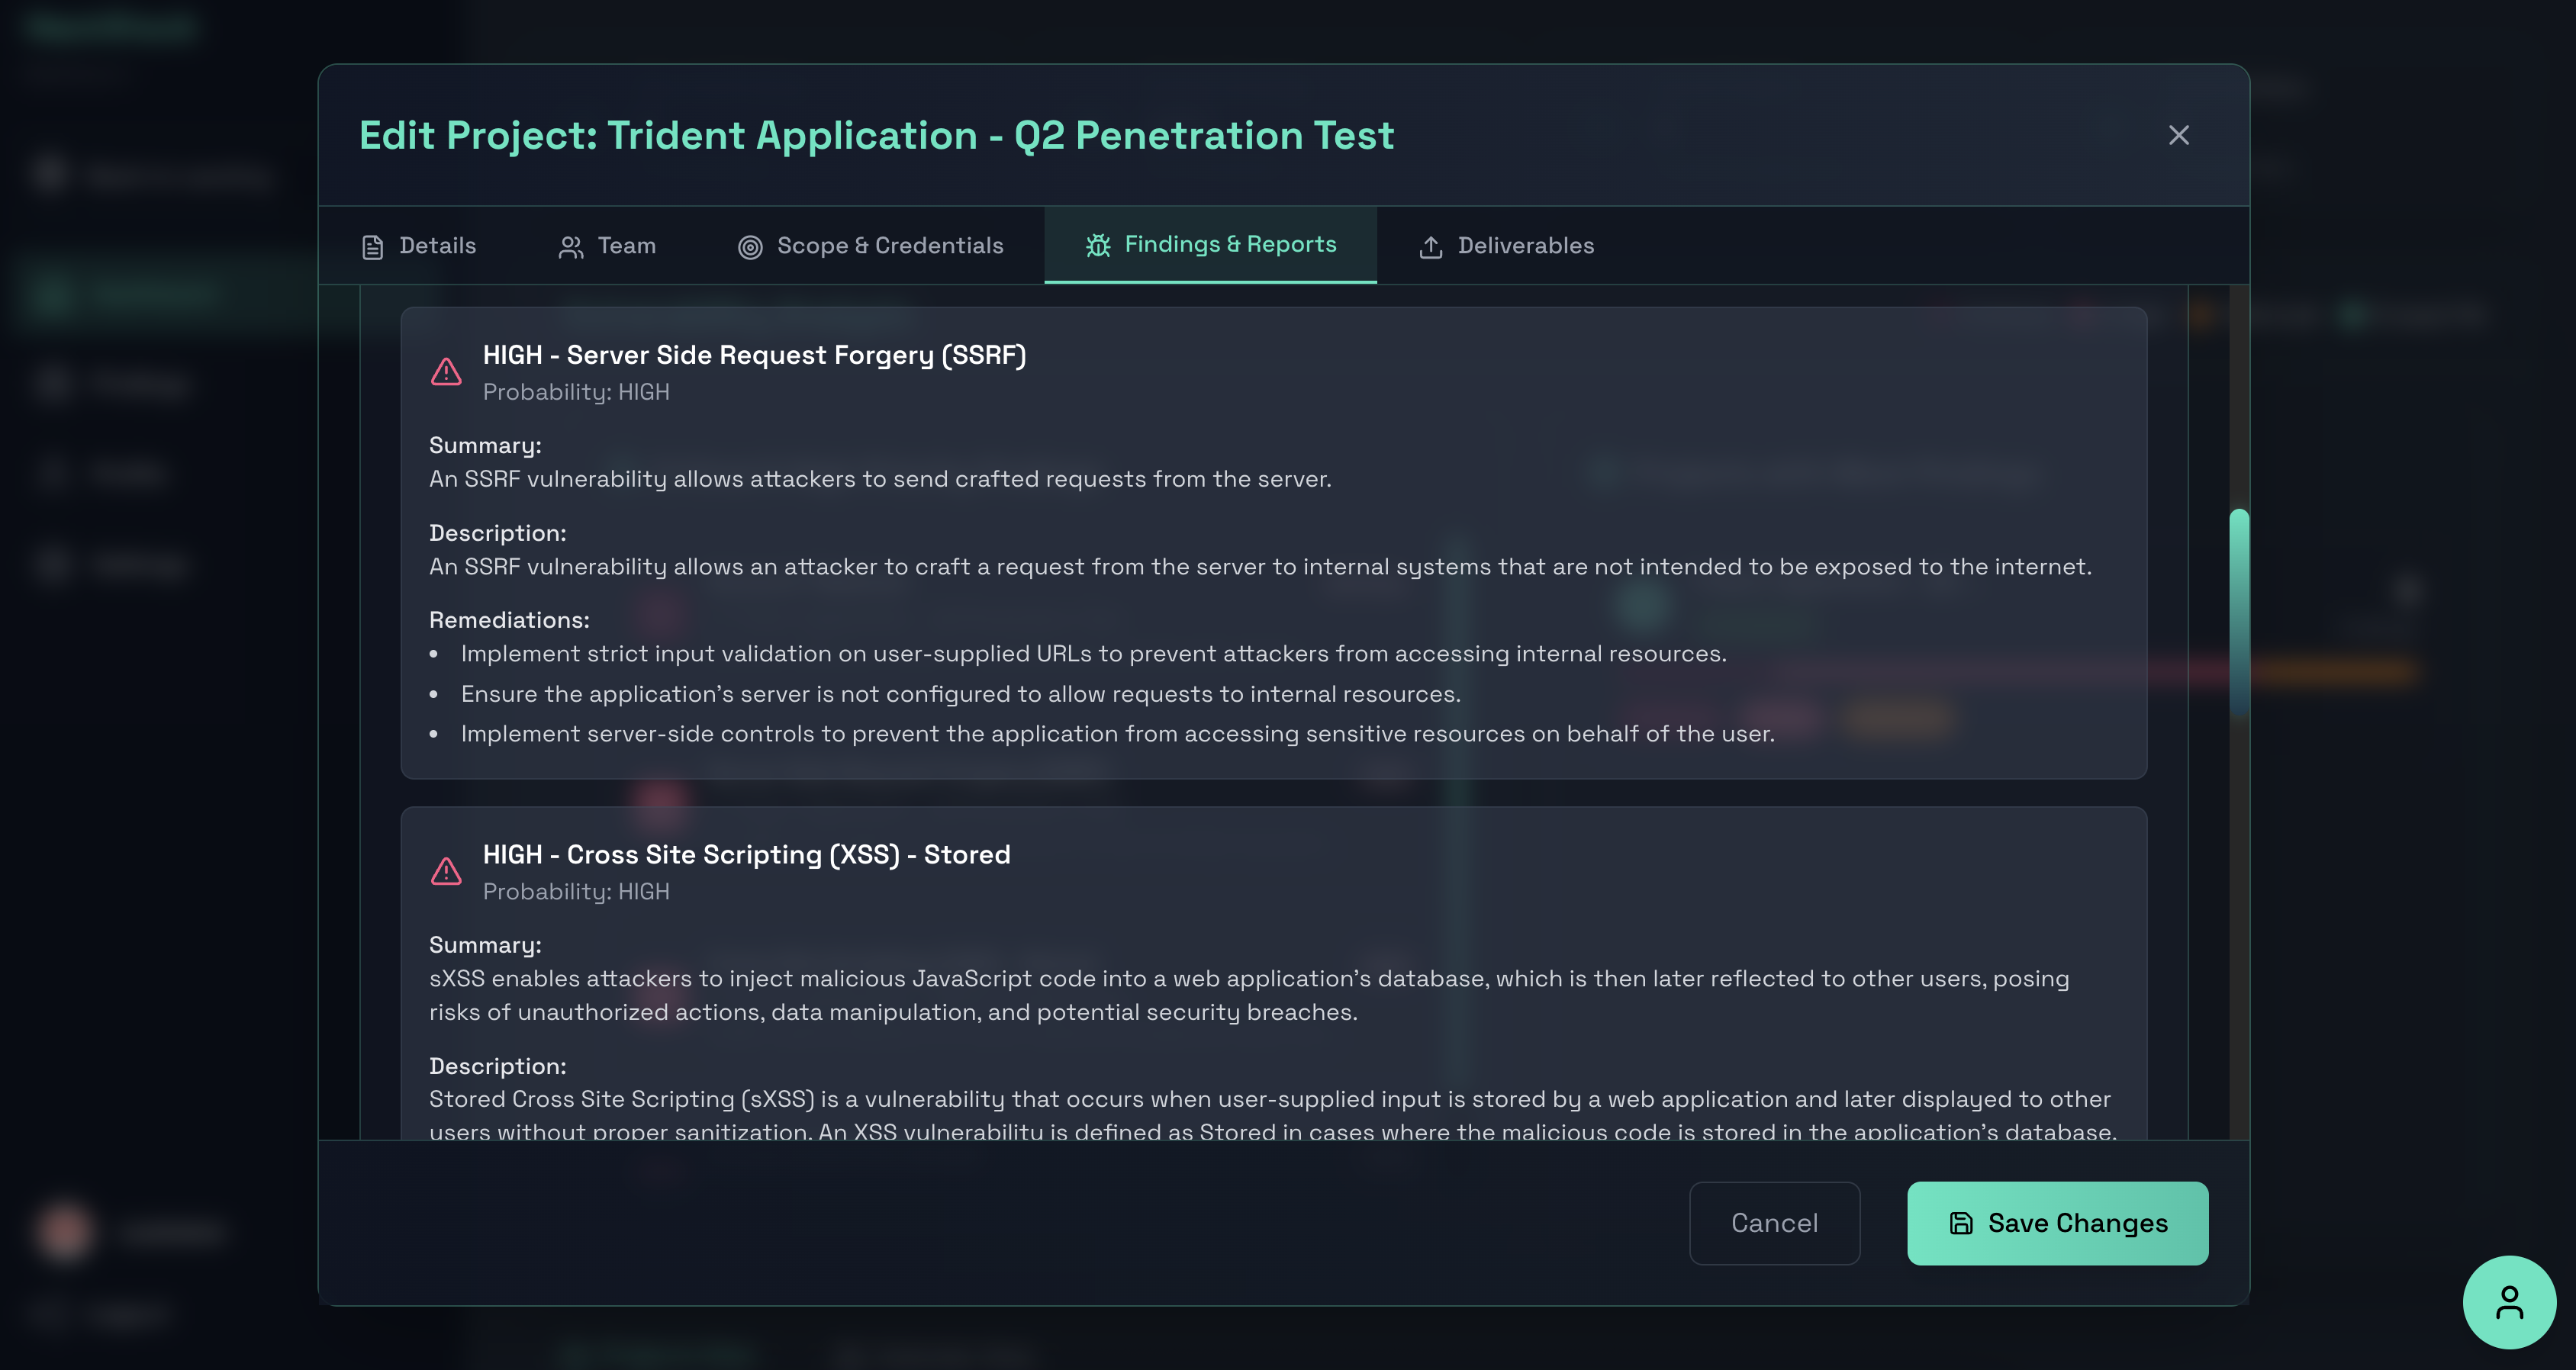Click the target icon on Scope & Credentials tab
The width and height of the screenshot is (2576, 1370).
pyautogui.click(x=751, y=245)
